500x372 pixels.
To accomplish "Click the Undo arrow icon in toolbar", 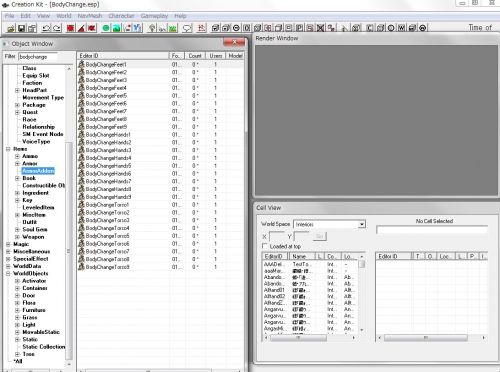I will (46, 28).
